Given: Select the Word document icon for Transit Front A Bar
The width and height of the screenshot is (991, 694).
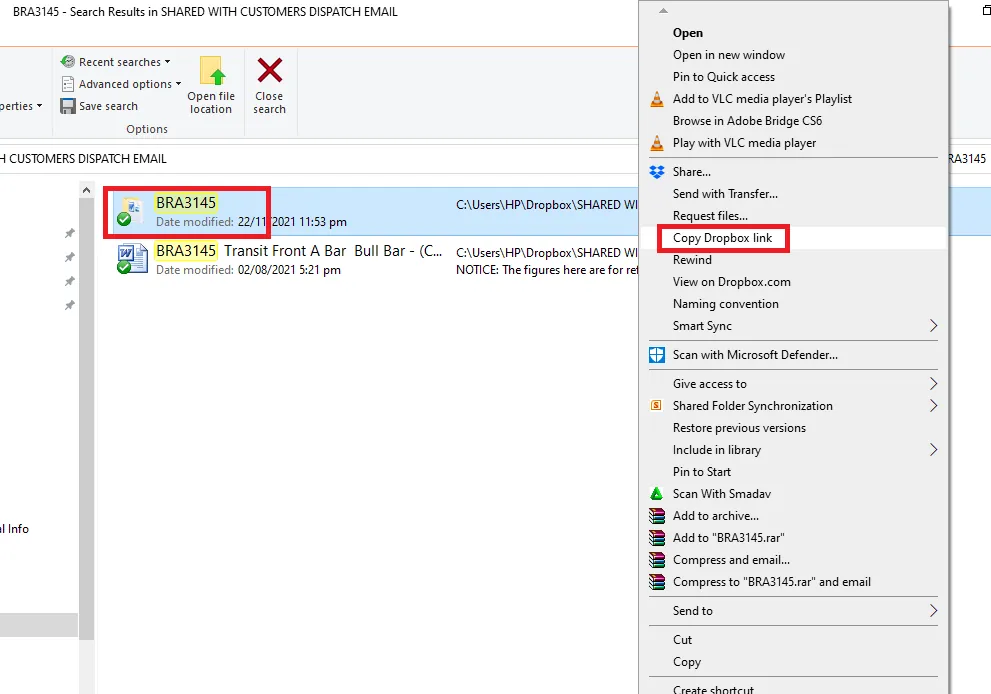Looking at the screenshot, I should [131, 259].
